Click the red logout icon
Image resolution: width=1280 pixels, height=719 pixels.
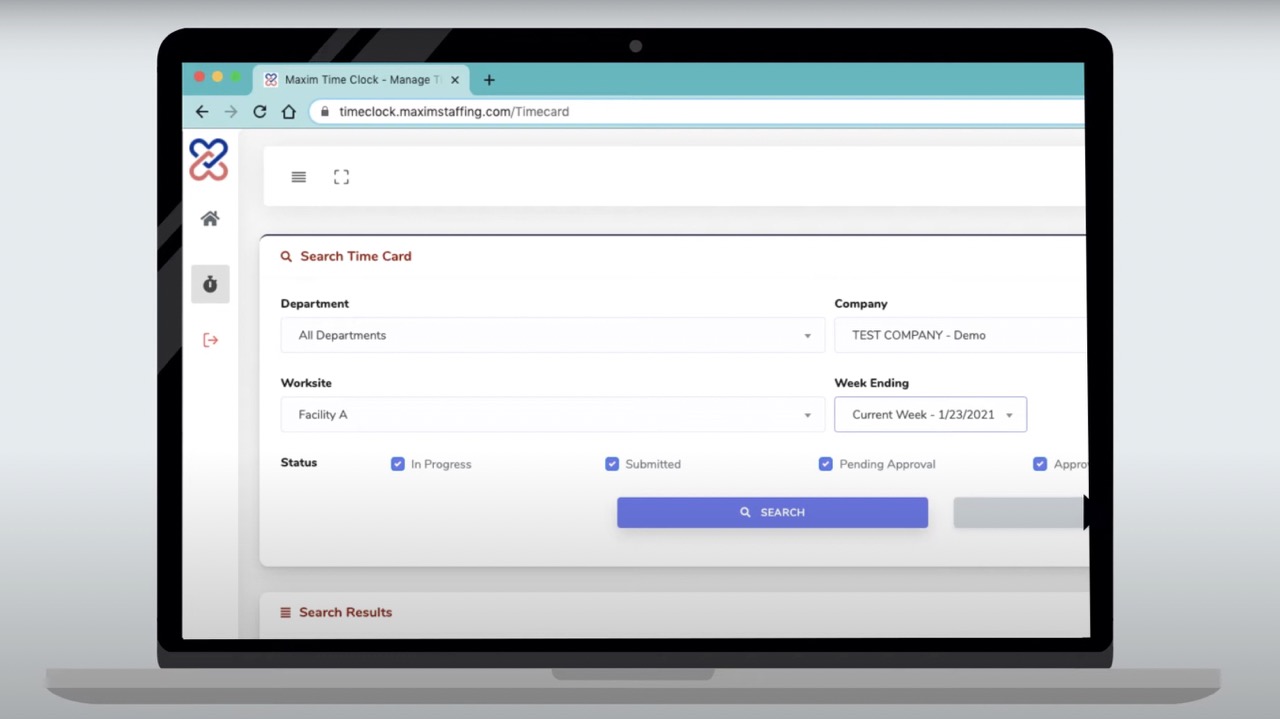pyautogui.click(x=210, y=340)
